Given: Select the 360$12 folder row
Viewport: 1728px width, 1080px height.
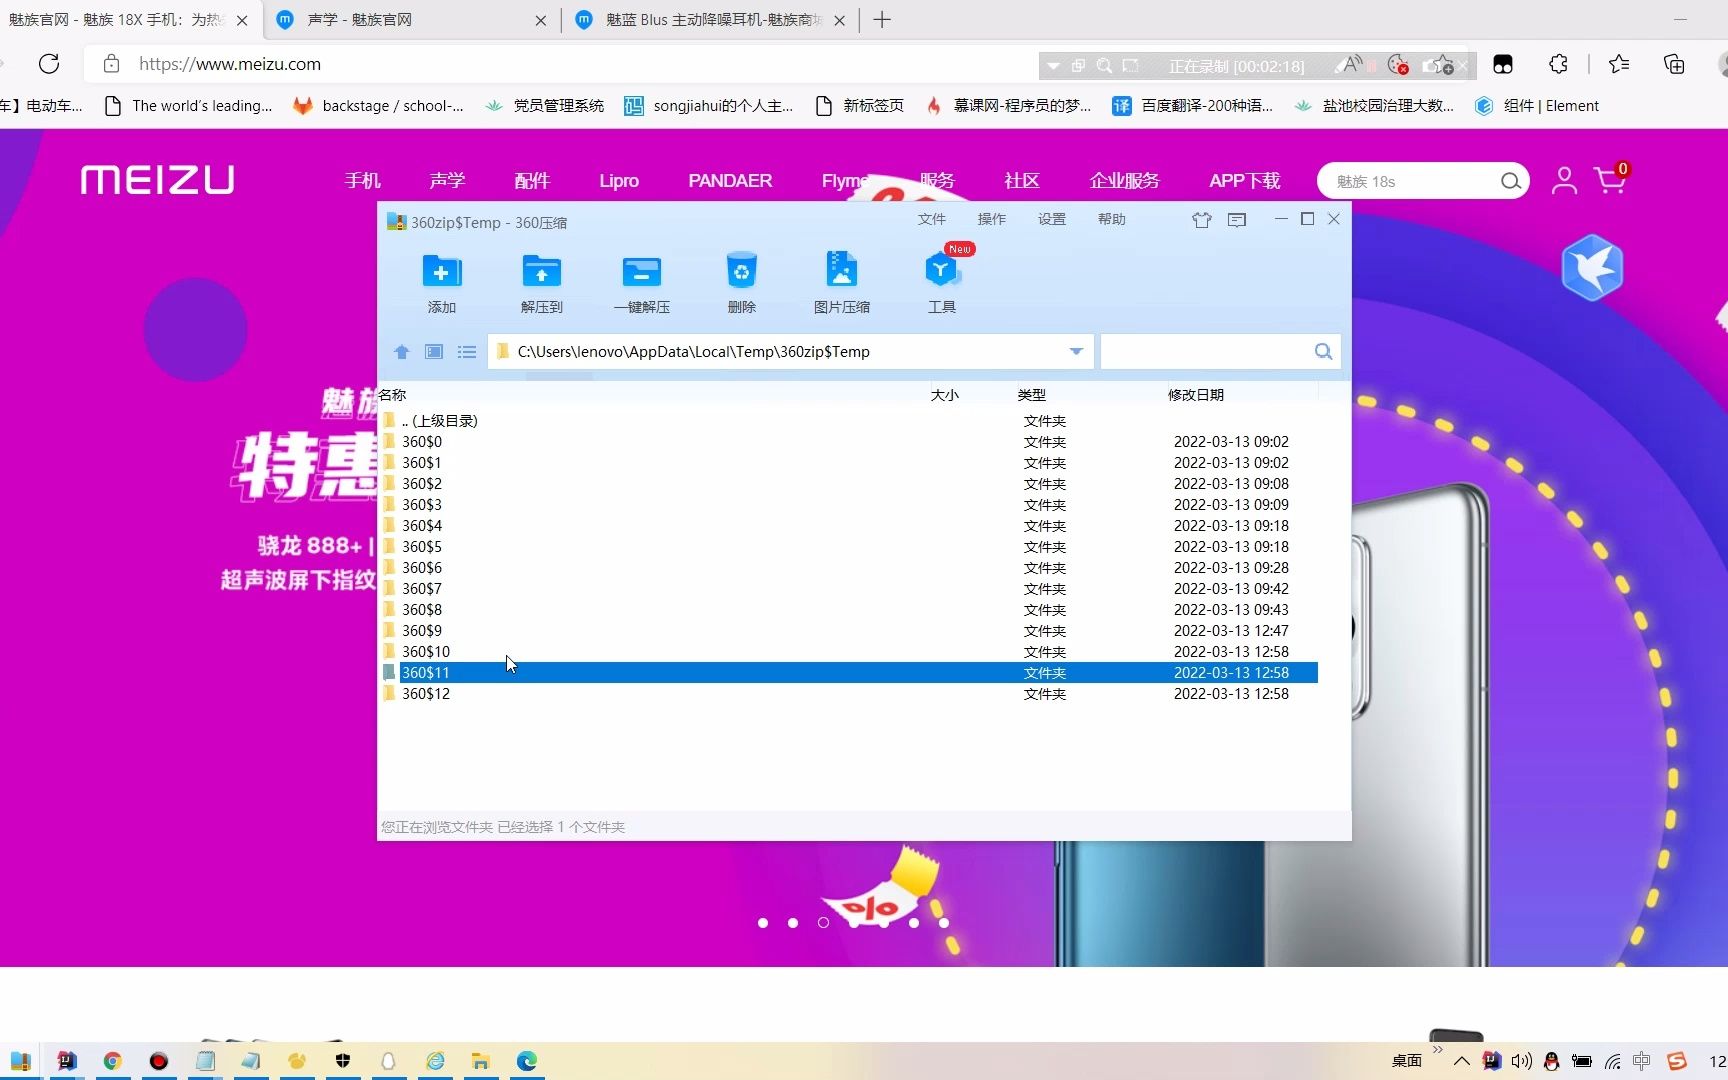Looking at the screenshot, I should pyautogui.click(x=849, y=694).
